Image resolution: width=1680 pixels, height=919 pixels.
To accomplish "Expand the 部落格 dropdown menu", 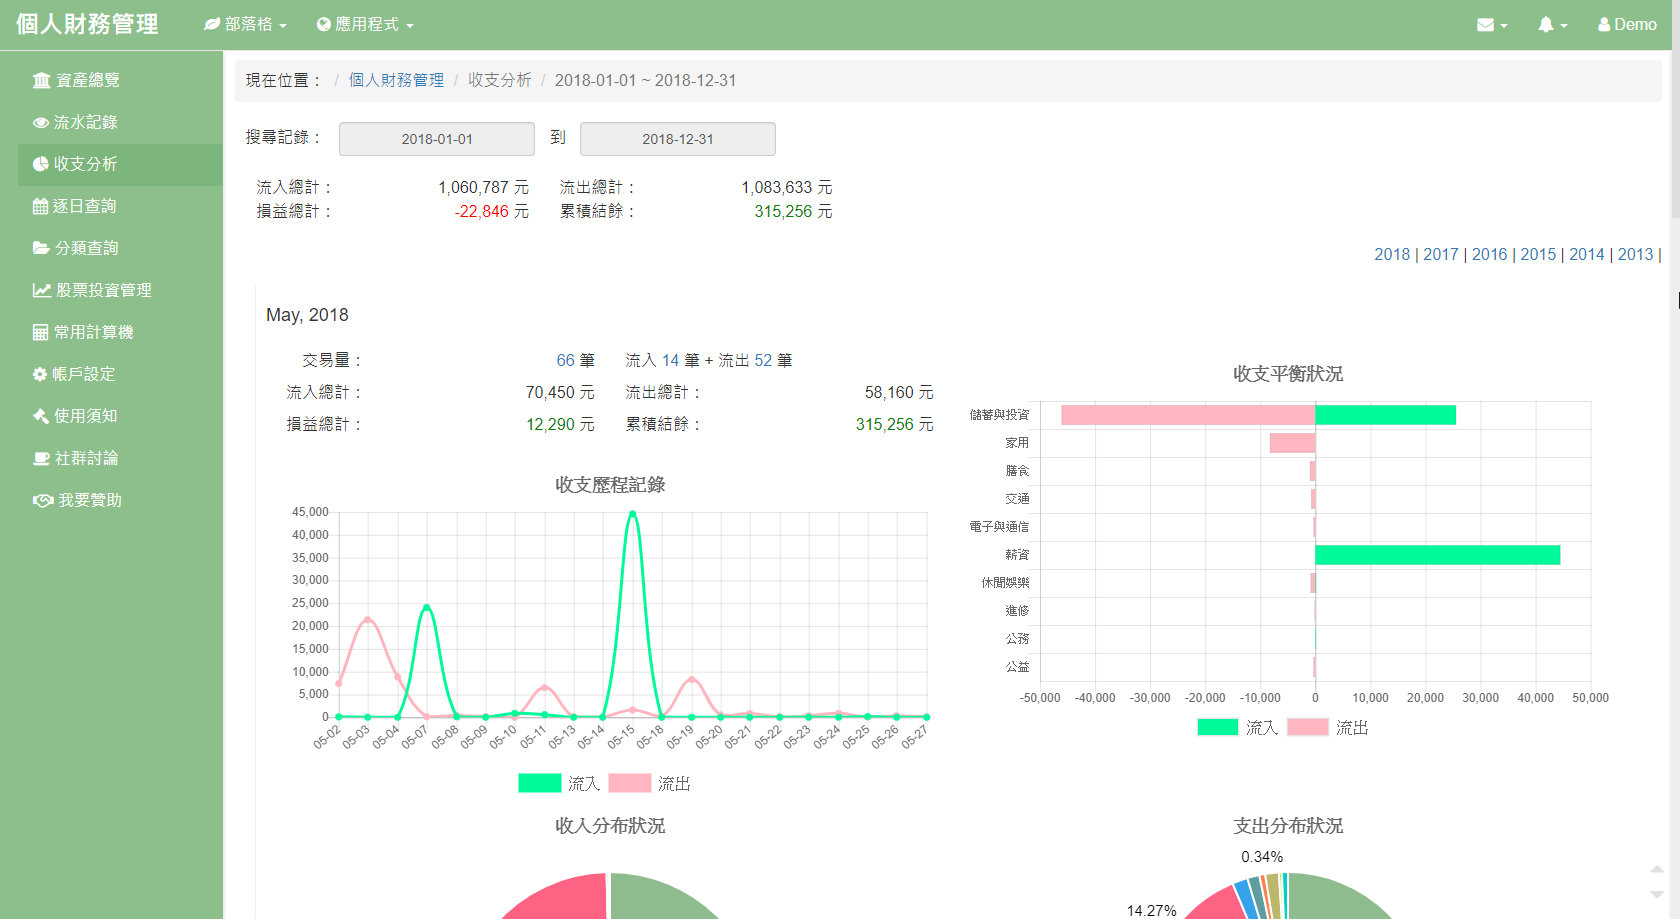I will click(246, 24).
